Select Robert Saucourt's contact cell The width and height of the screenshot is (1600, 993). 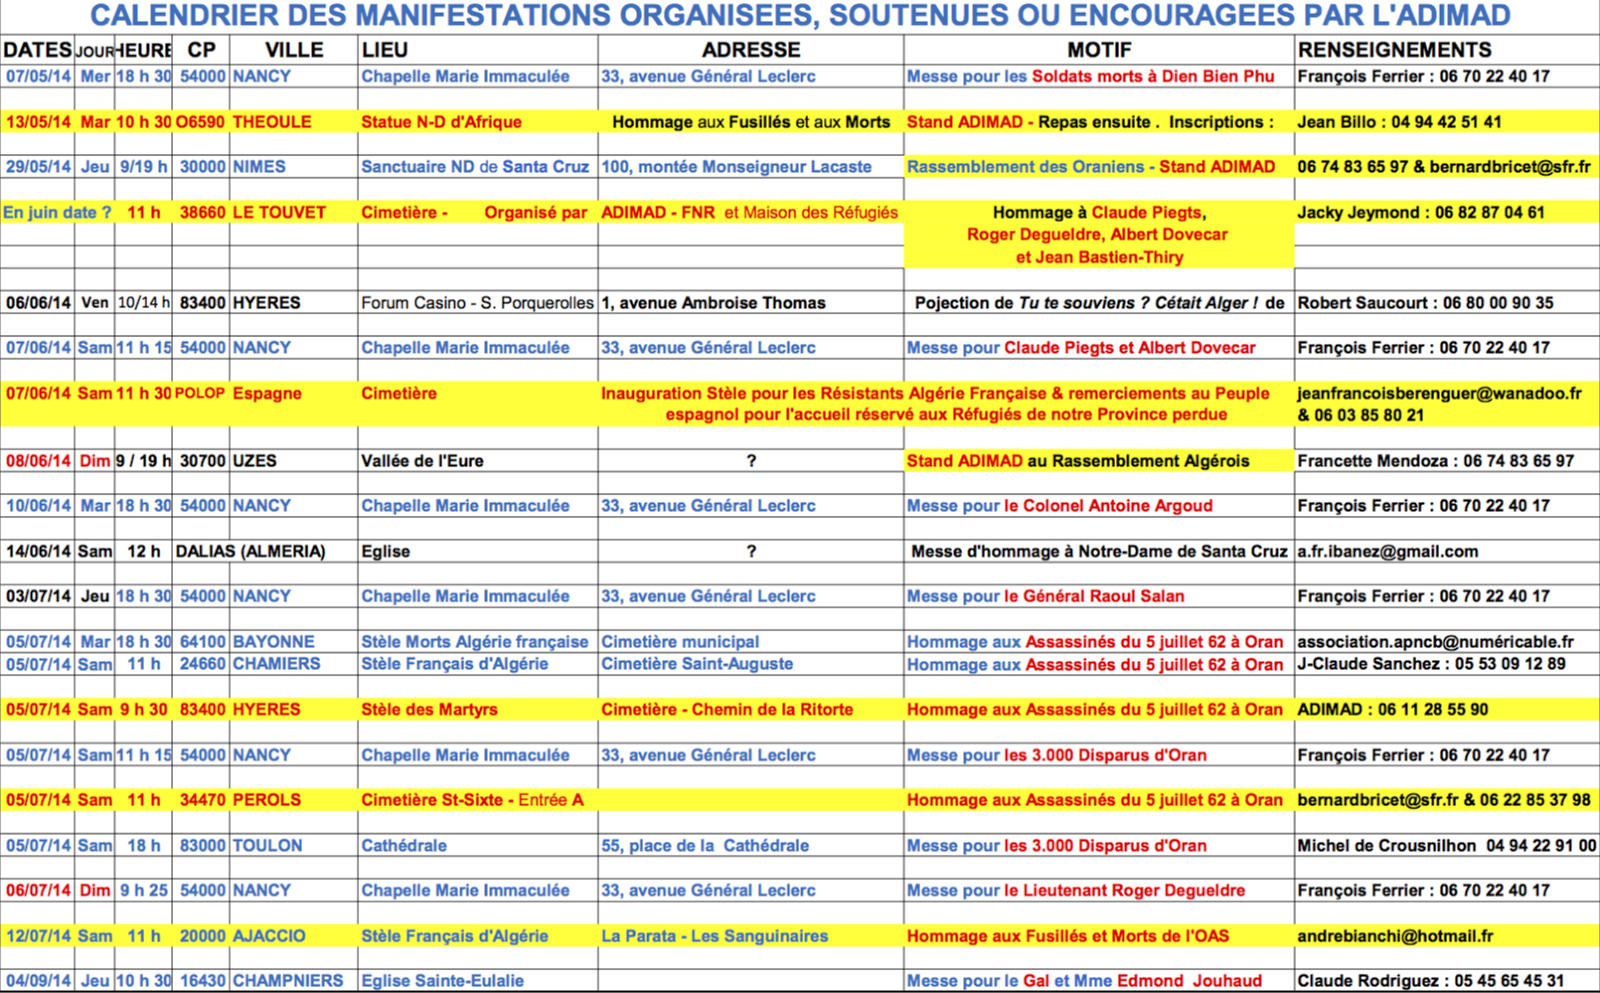[1425, 303]
